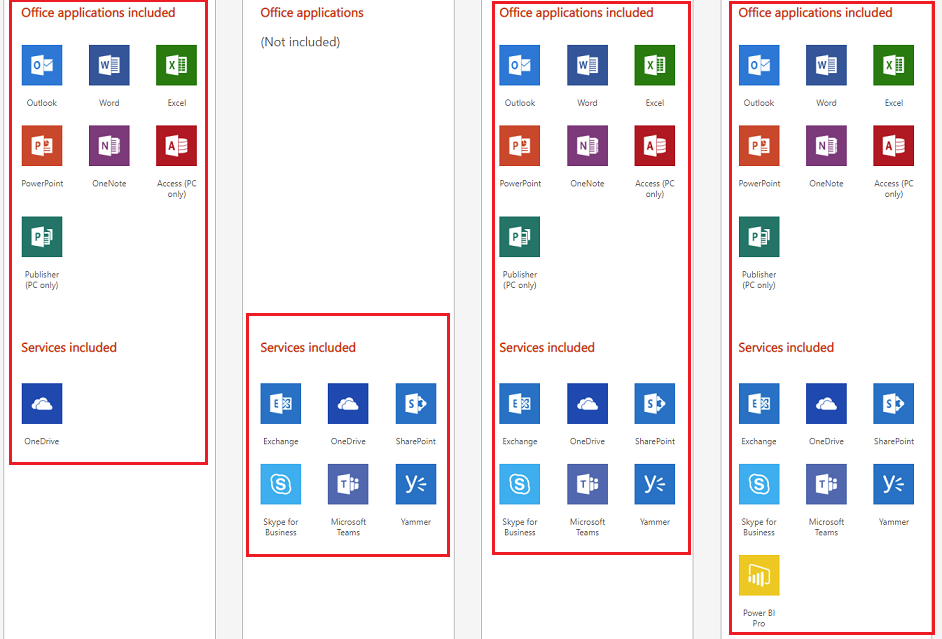Click the OneDrive icon in the fourth column
Image resolution: width=942 pixels, height=639 pixels.
tap(826, 404)
